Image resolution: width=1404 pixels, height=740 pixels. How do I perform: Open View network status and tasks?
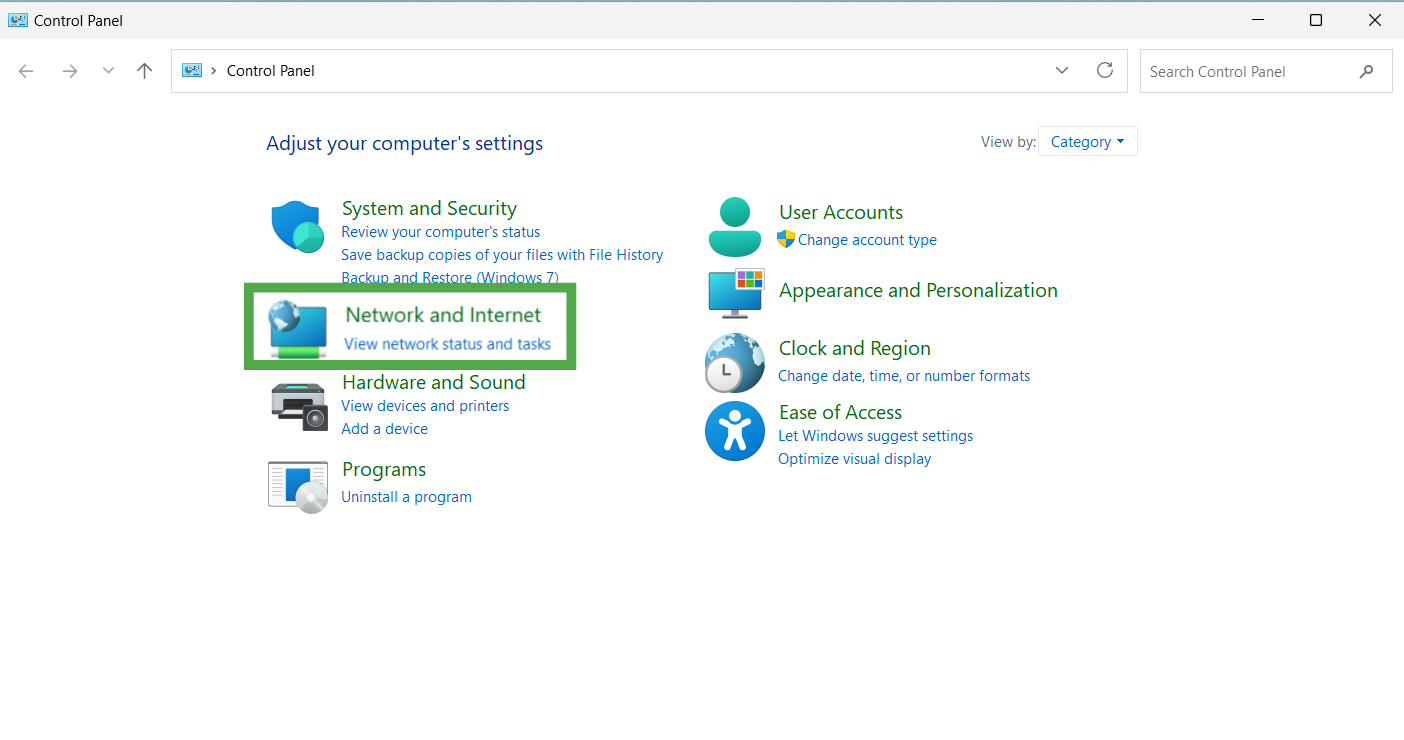[448, 343]
